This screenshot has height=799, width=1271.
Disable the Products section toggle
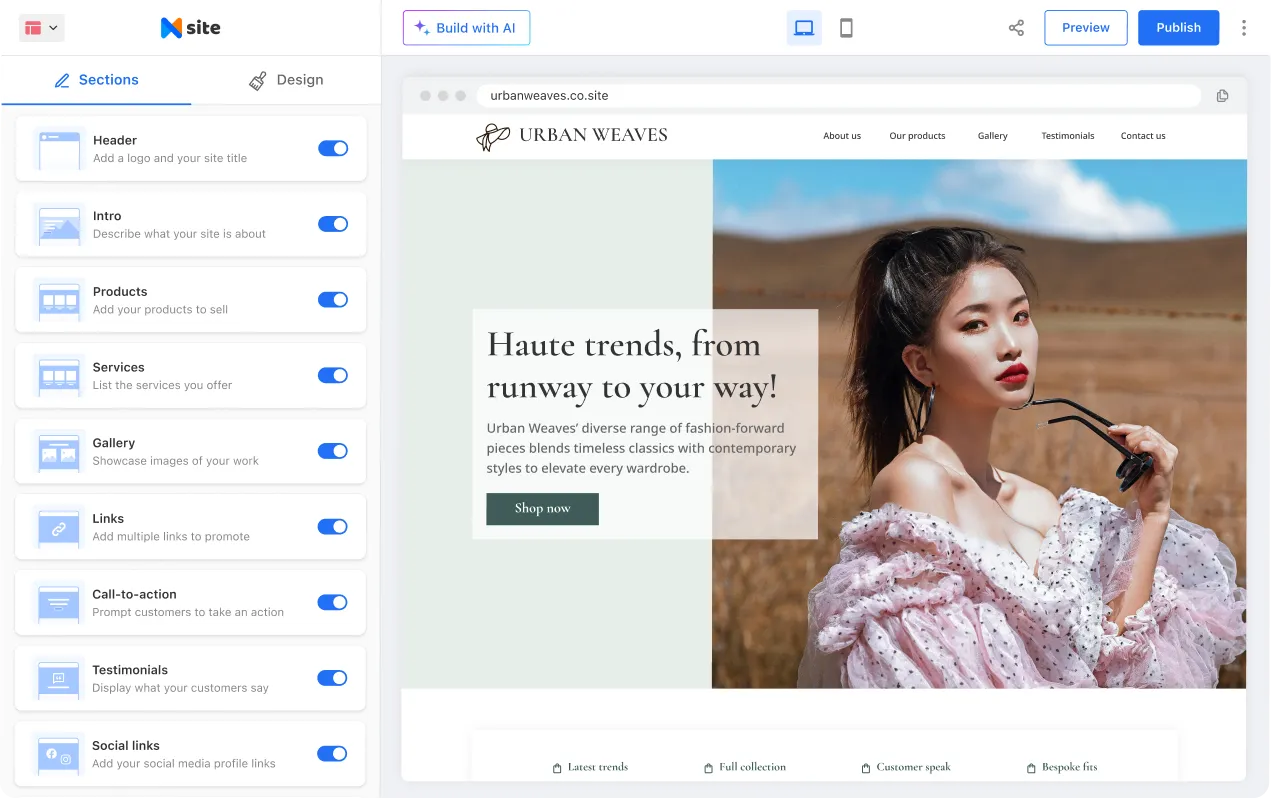pyautogui.click(x=333, y=299)
